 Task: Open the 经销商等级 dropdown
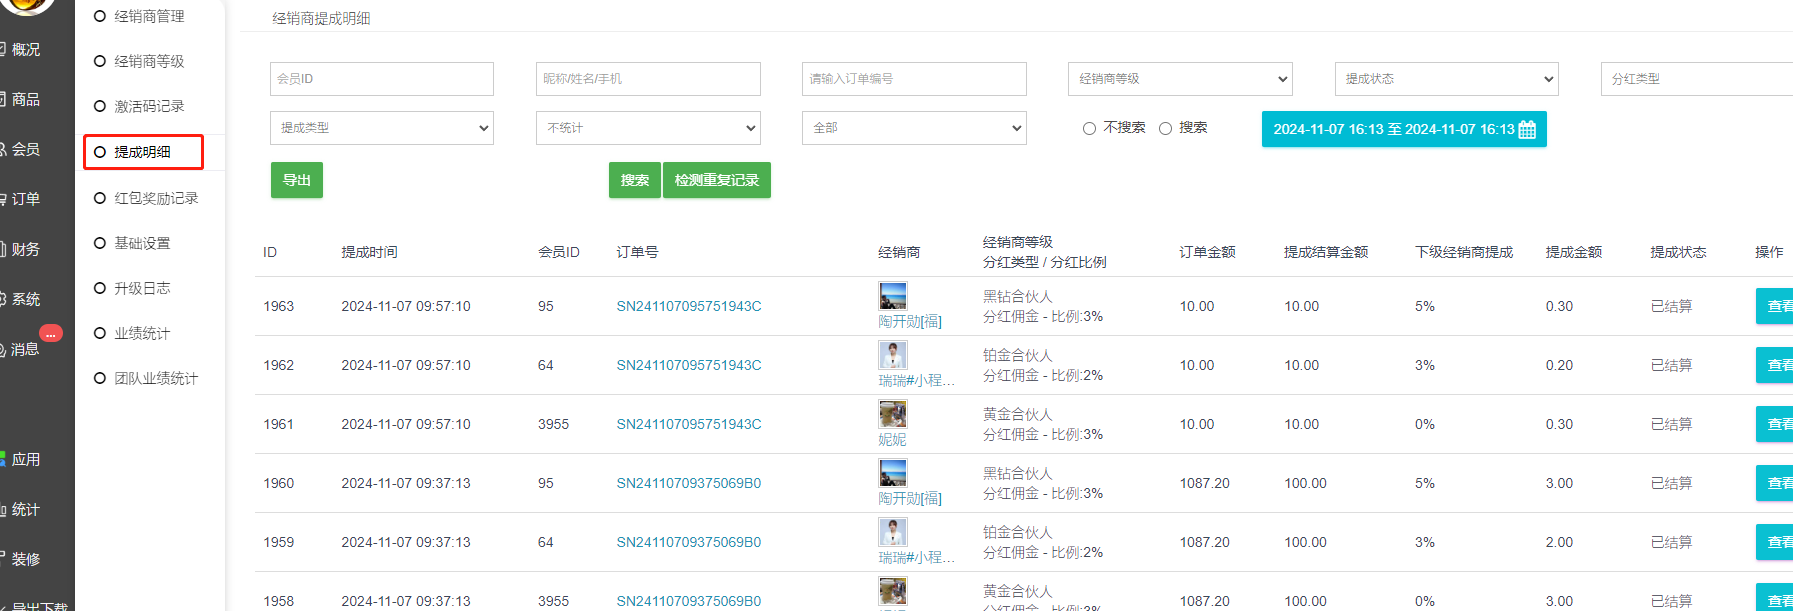pyautogui.click(x=1180, y=79)
